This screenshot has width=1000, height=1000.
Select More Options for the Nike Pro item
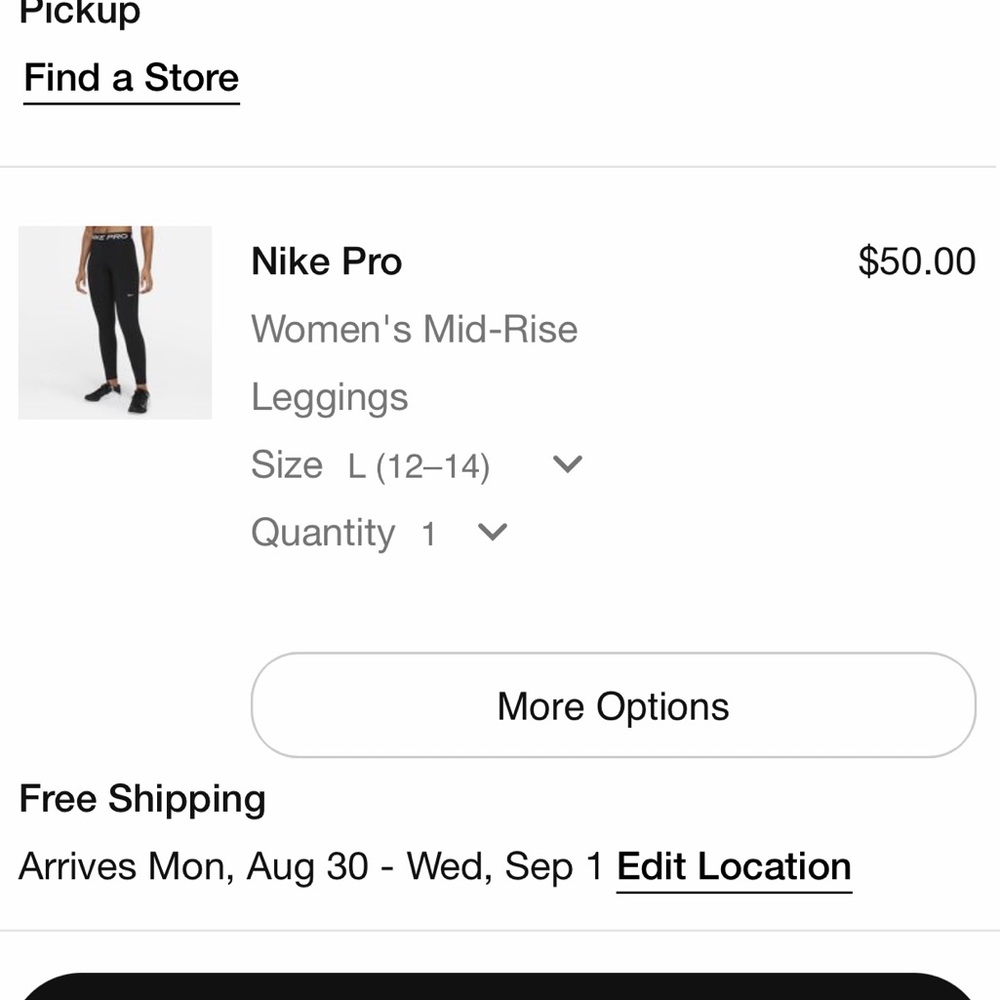pos(611,705)
